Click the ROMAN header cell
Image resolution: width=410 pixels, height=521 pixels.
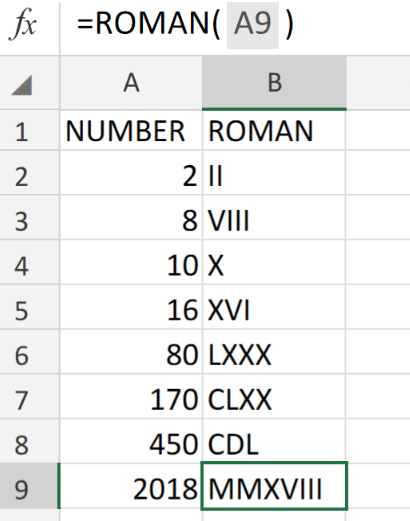coord(274,131)
